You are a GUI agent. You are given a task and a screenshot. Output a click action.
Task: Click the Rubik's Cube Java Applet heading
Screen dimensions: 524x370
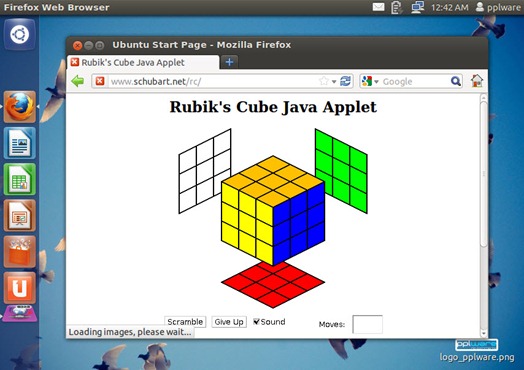273,107
